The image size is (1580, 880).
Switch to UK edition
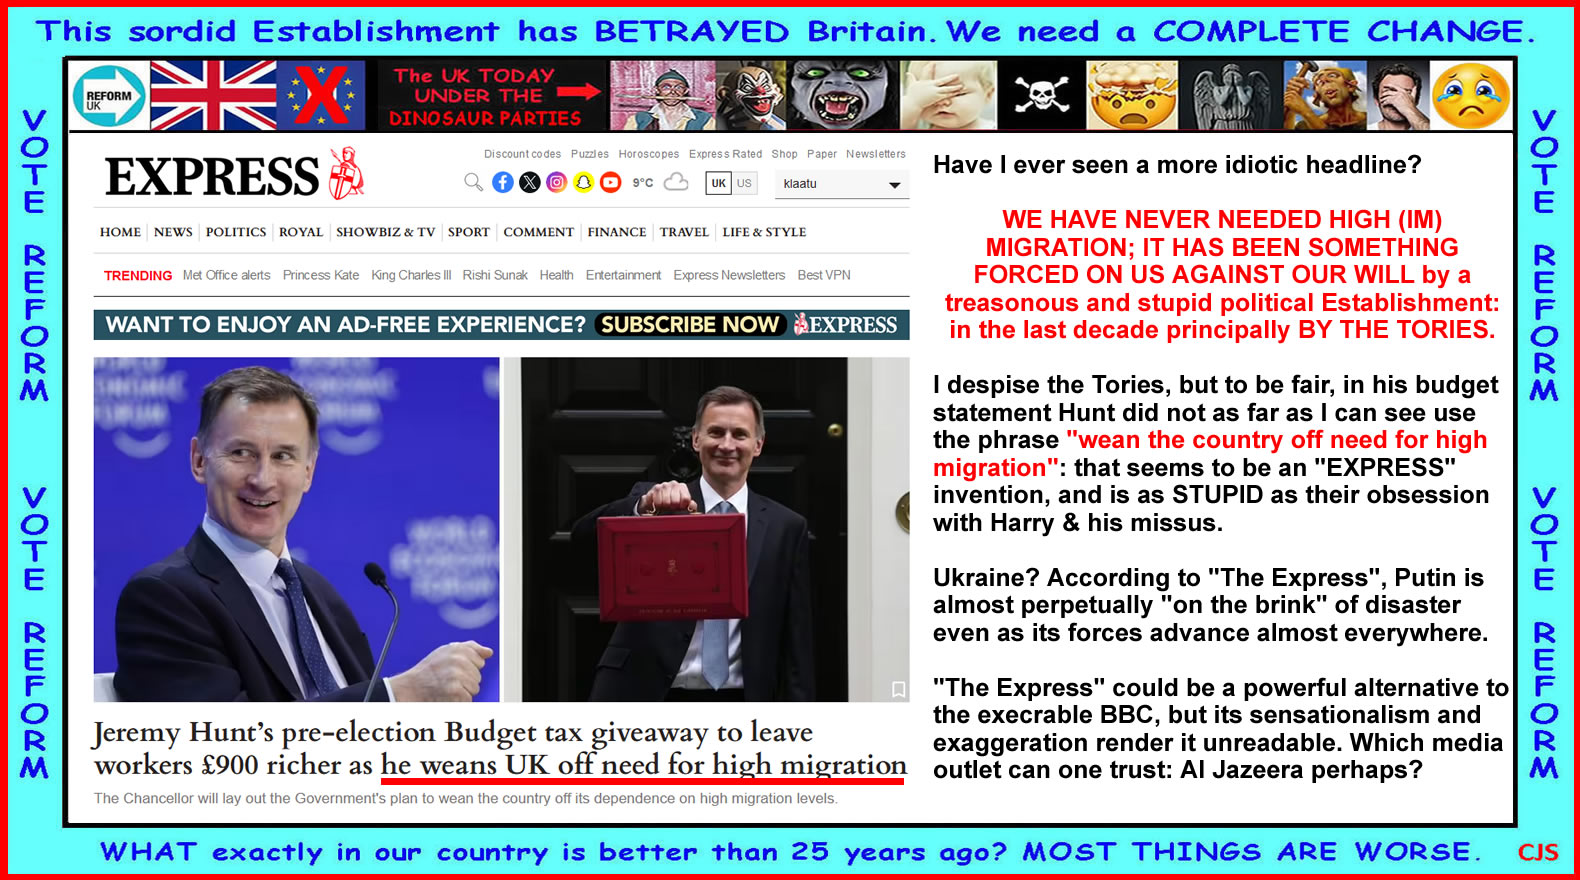(x=718, y=183)
